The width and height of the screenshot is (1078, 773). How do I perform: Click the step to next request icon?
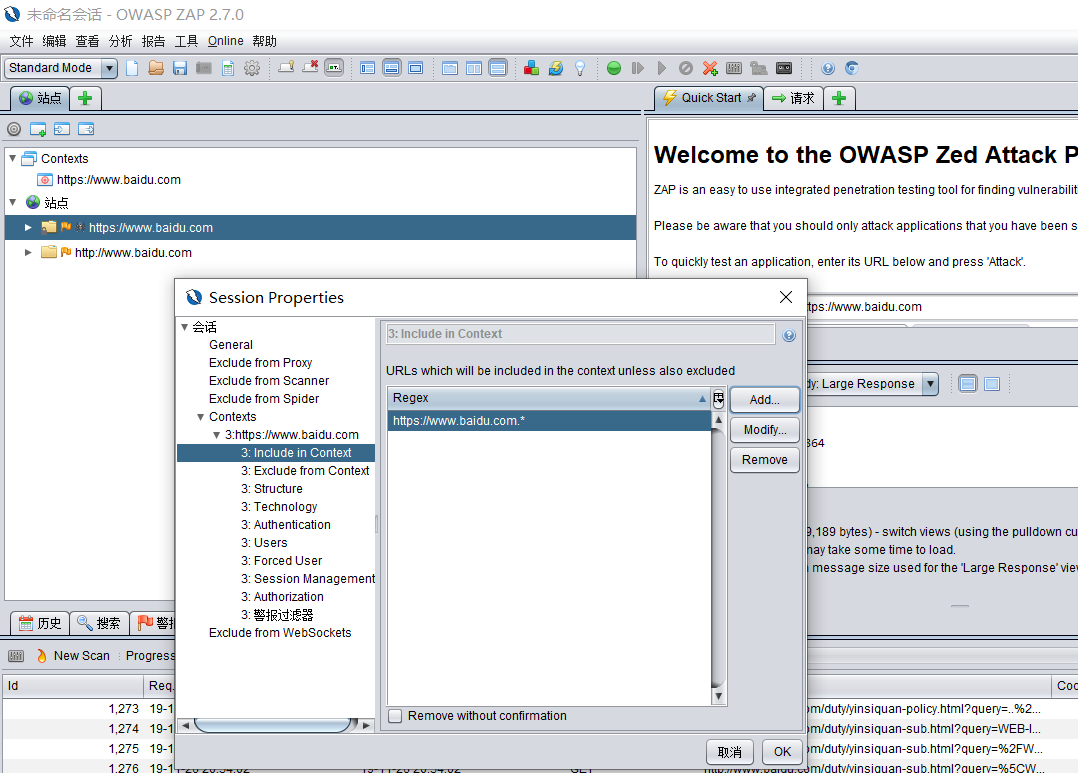[x=638, y=68]
